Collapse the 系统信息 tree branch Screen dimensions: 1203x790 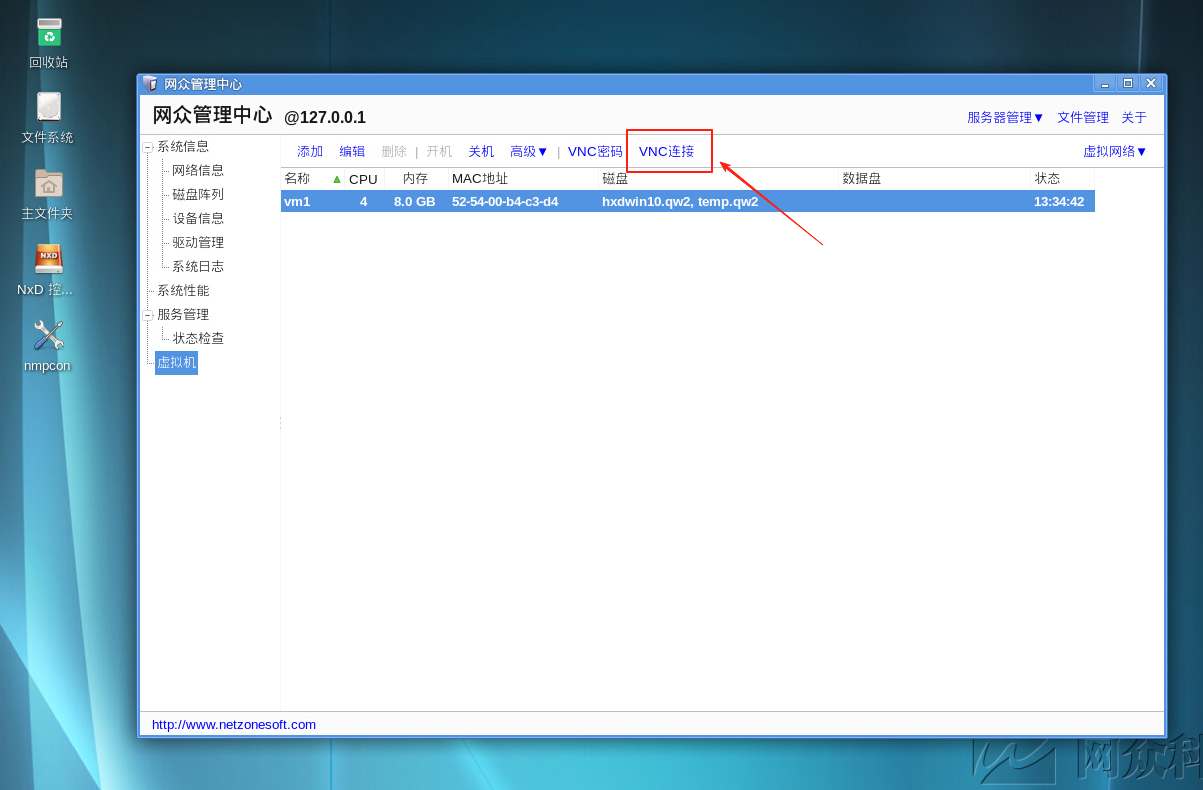pyautogui.click(x=148, y=145)
